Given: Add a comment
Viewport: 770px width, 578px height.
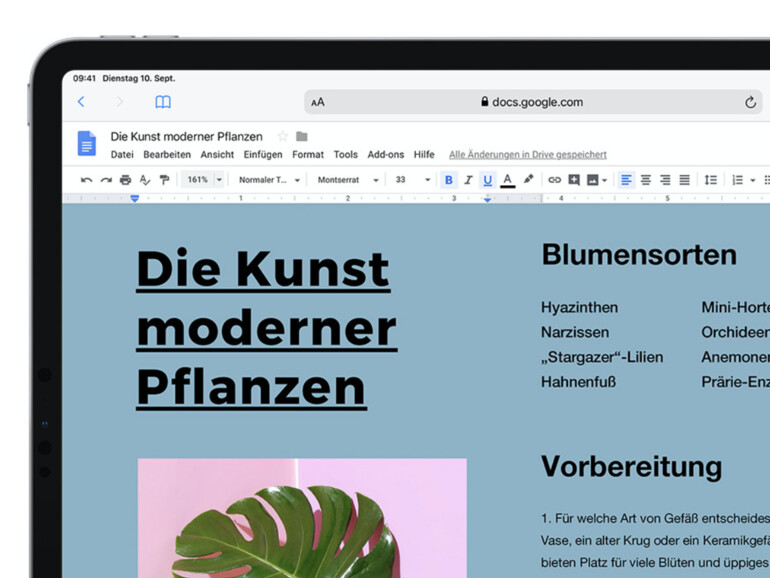Looking at the screenshot, I should tap(574, 180).
